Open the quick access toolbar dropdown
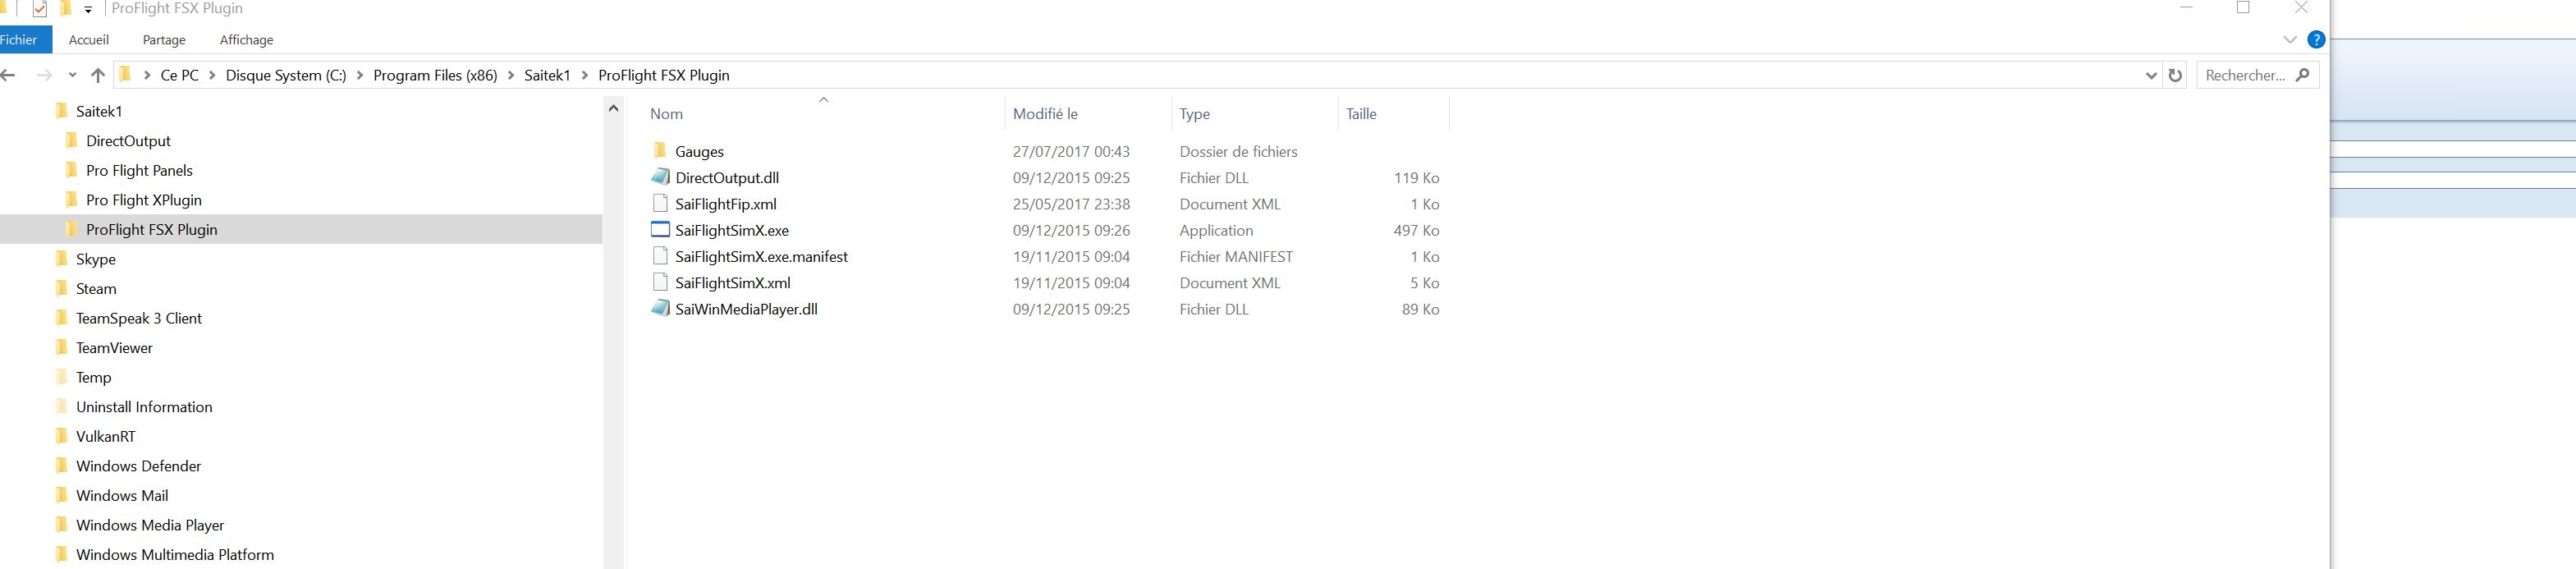This screenshot has width=2576, height=569. [x=88, y=10]
